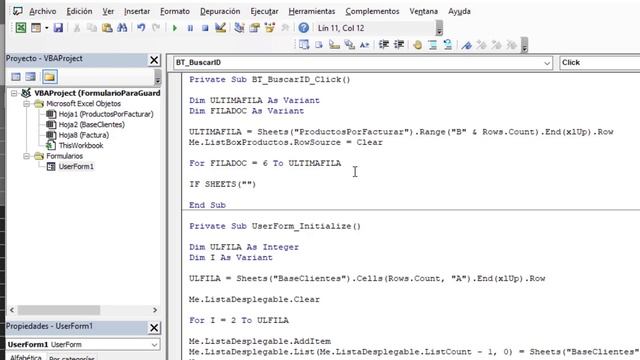
Task: Open Properties Window icon
Action: [255, 28]
